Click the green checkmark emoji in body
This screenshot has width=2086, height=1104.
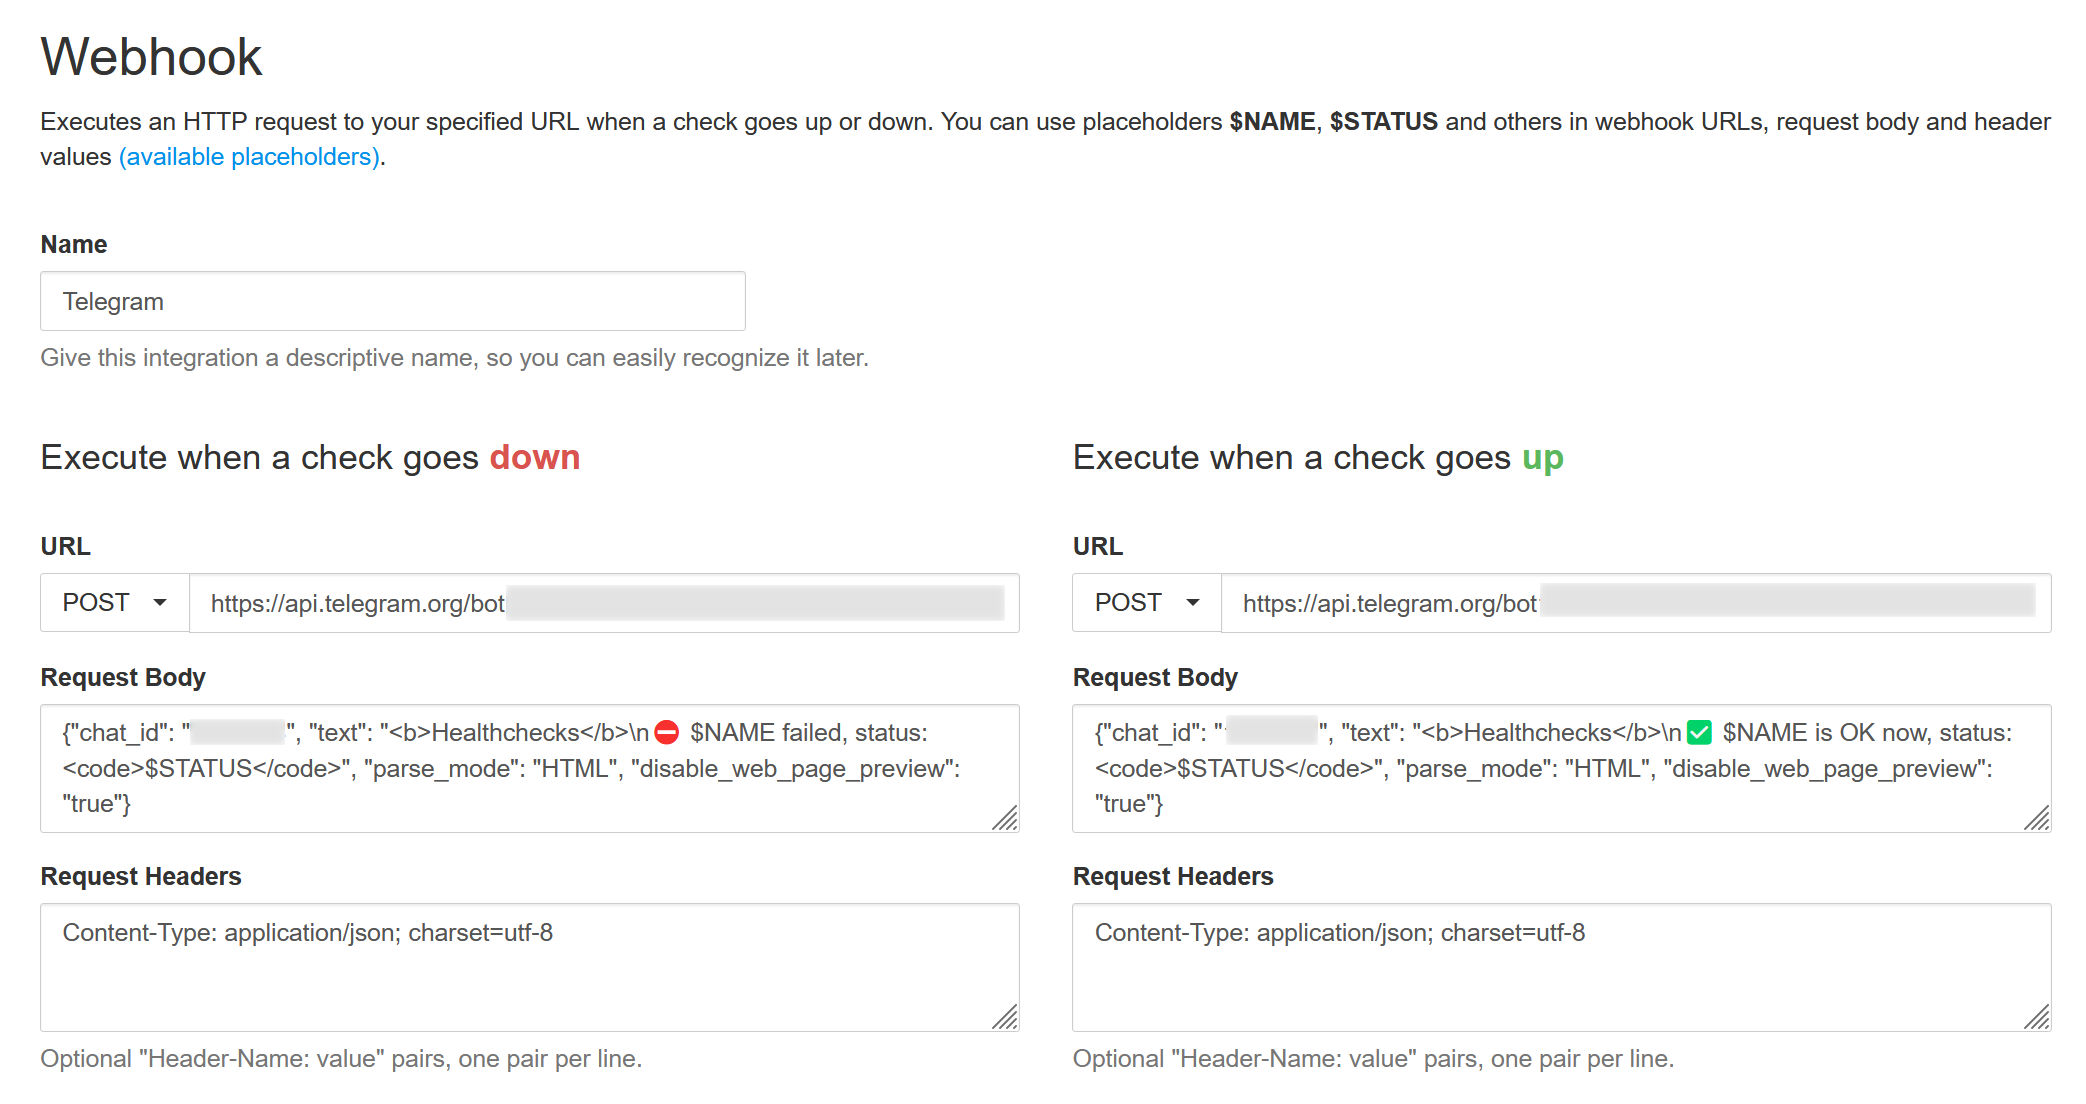point(1699,733)
